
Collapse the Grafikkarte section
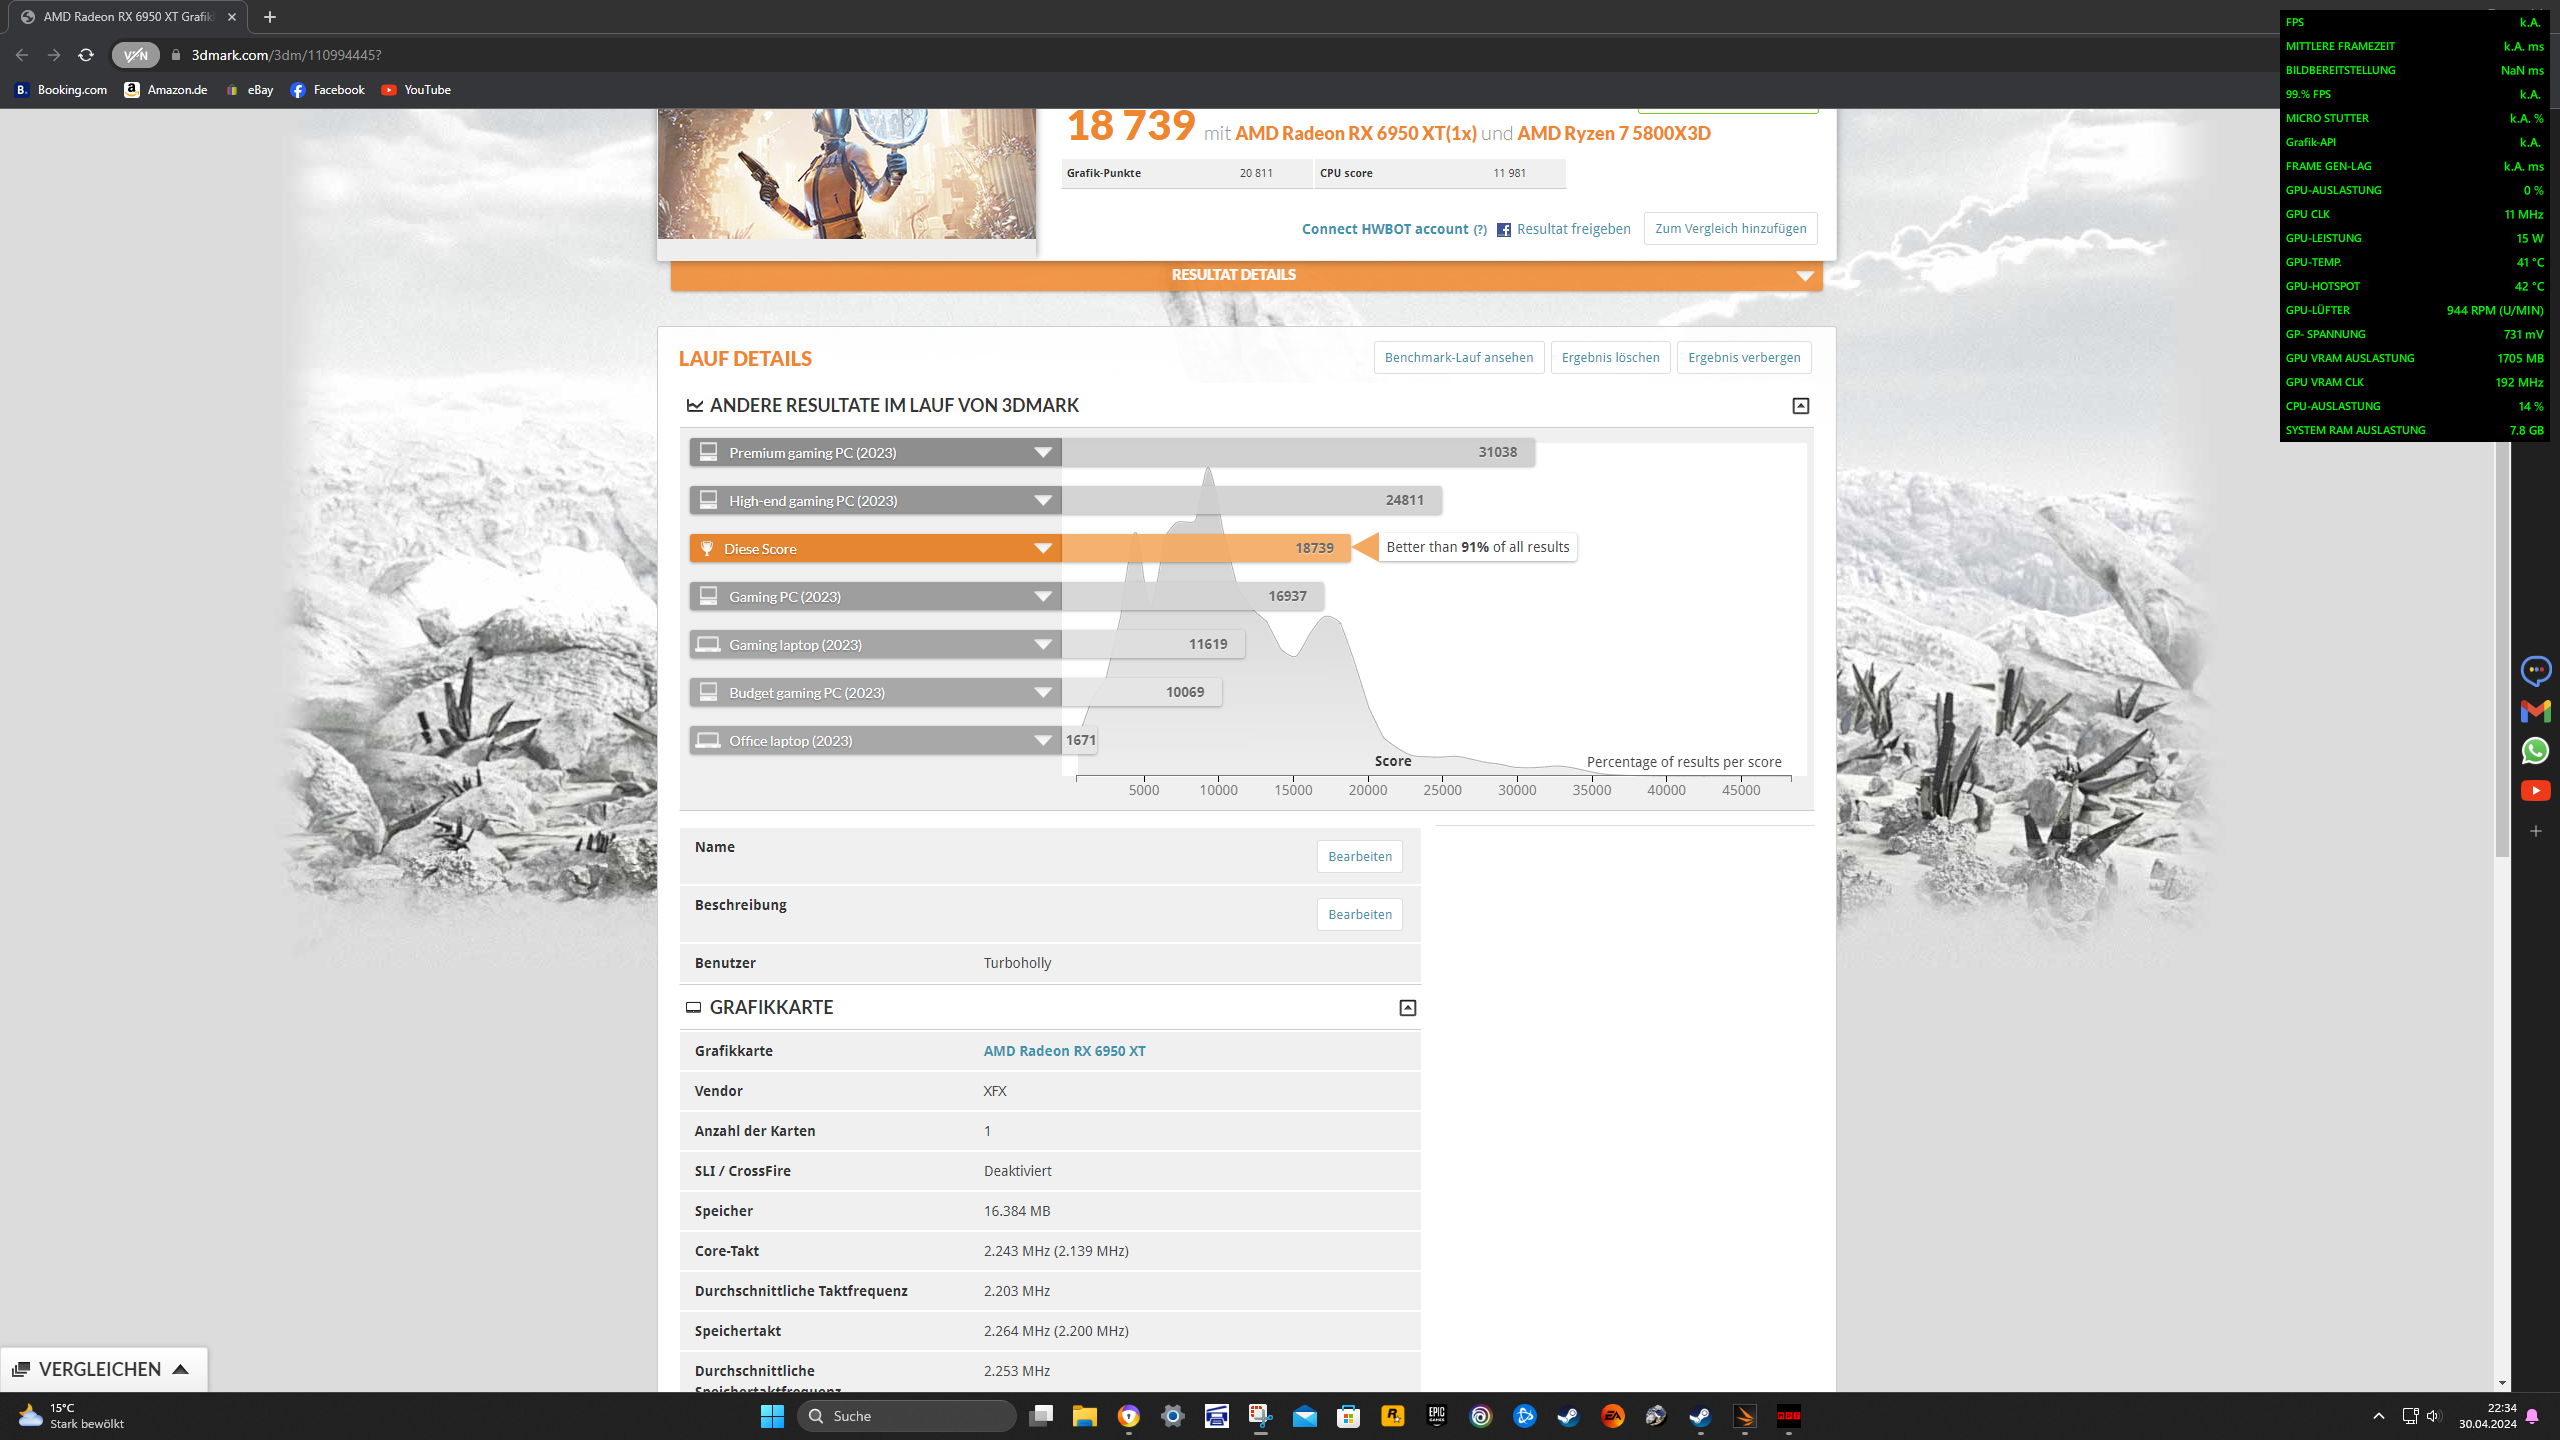1407,1008
